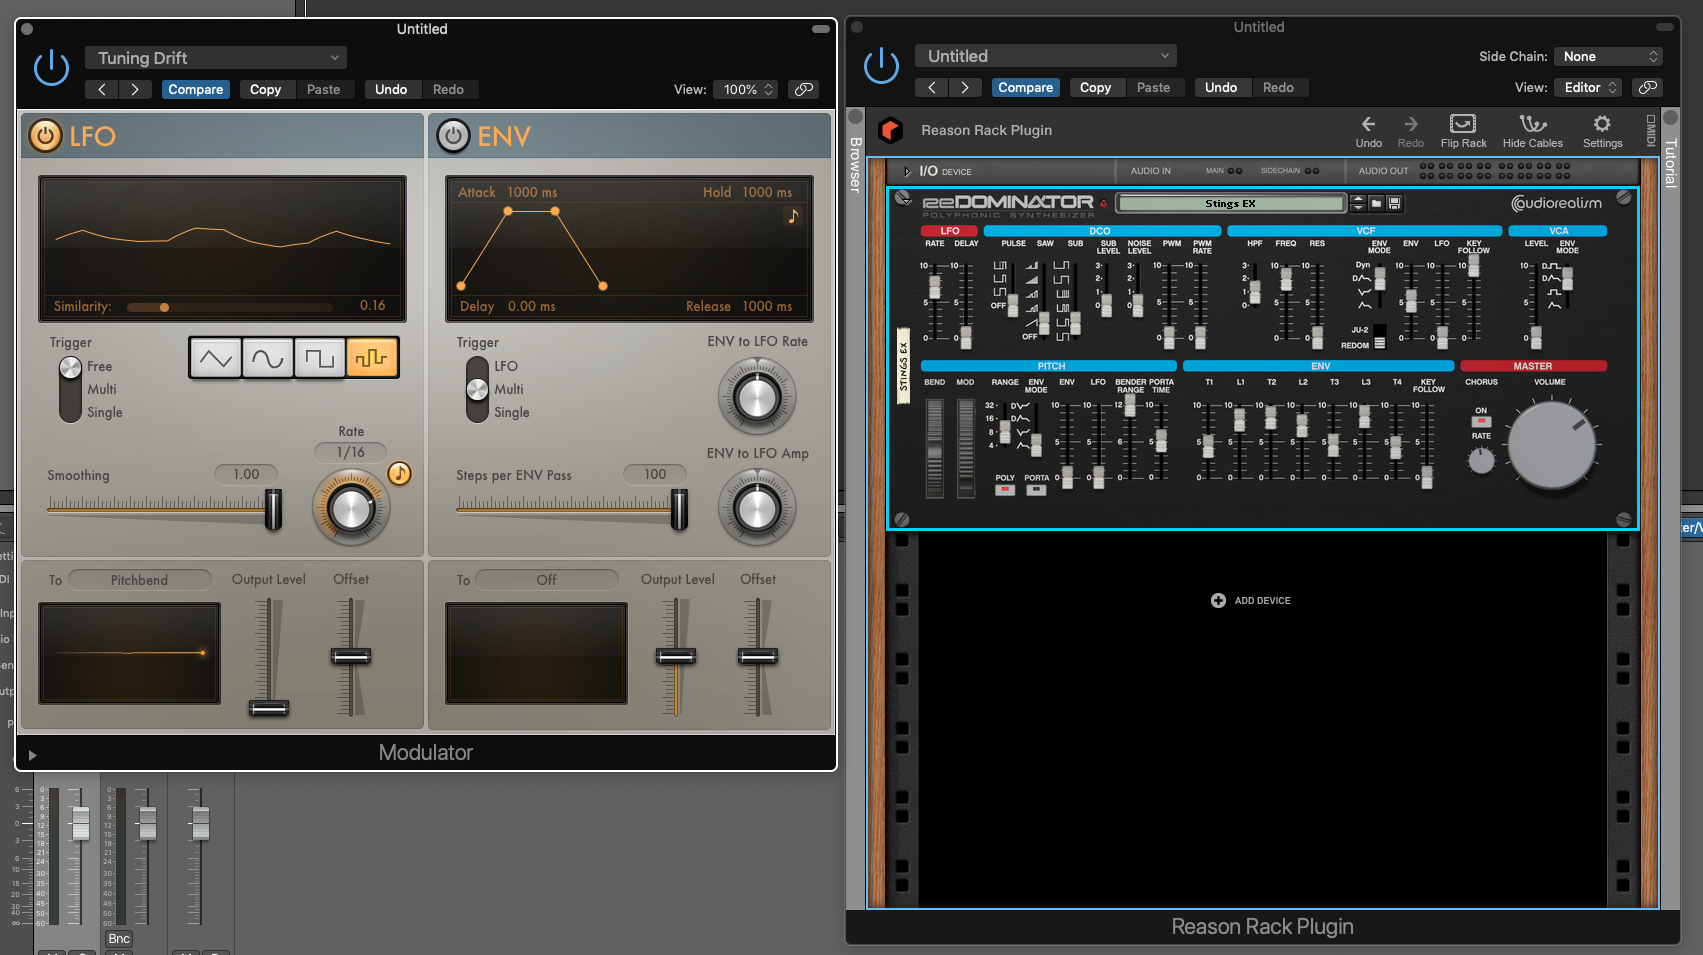Viewport: 1703px width, 955px height.
Task: Set ENV Trigger to Single
Action: click(512, 412)
